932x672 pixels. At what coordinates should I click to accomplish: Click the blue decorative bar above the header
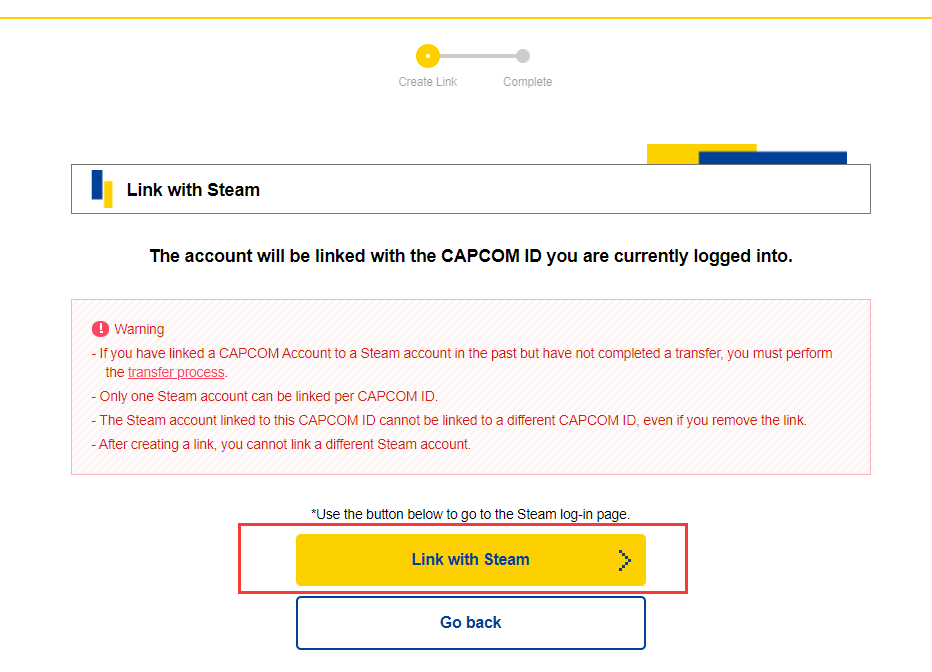click(x=772, y=158)
